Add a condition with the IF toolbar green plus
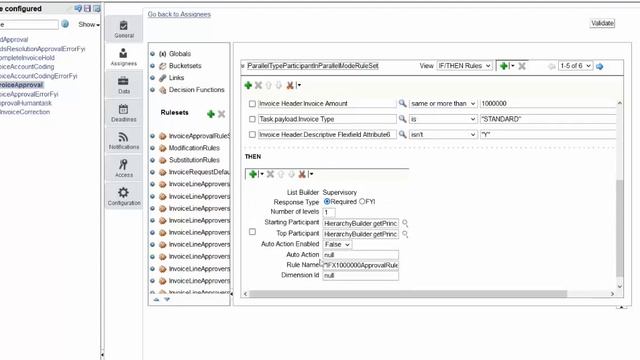The image size is (640, 360). (x=248, y=85)
